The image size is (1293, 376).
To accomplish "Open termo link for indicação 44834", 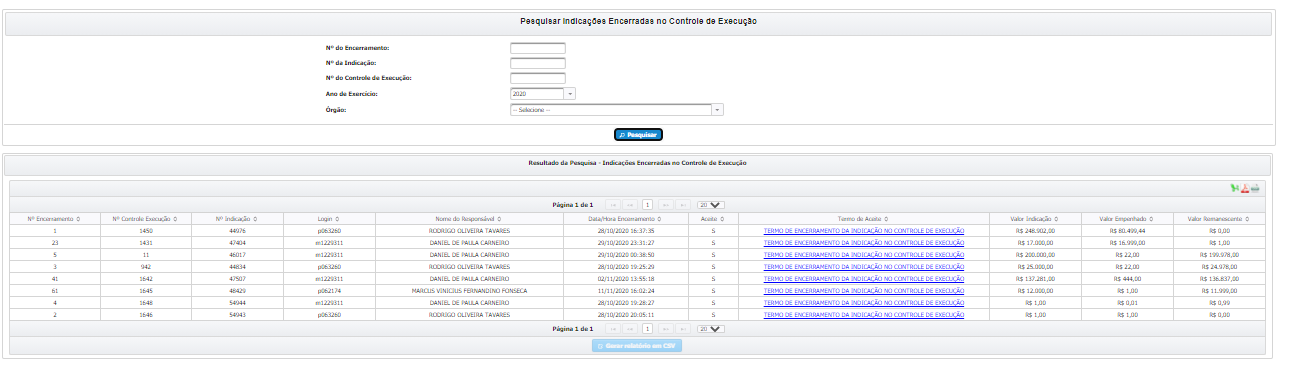I will pos(864,266).
